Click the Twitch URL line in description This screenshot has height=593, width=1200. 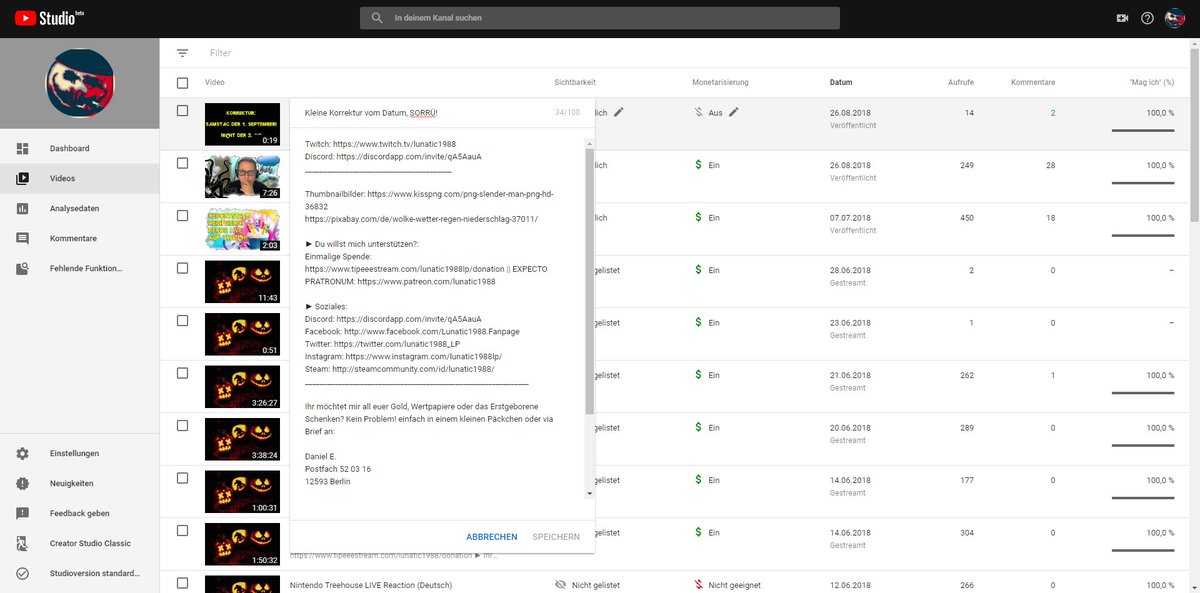click(380, 144)
